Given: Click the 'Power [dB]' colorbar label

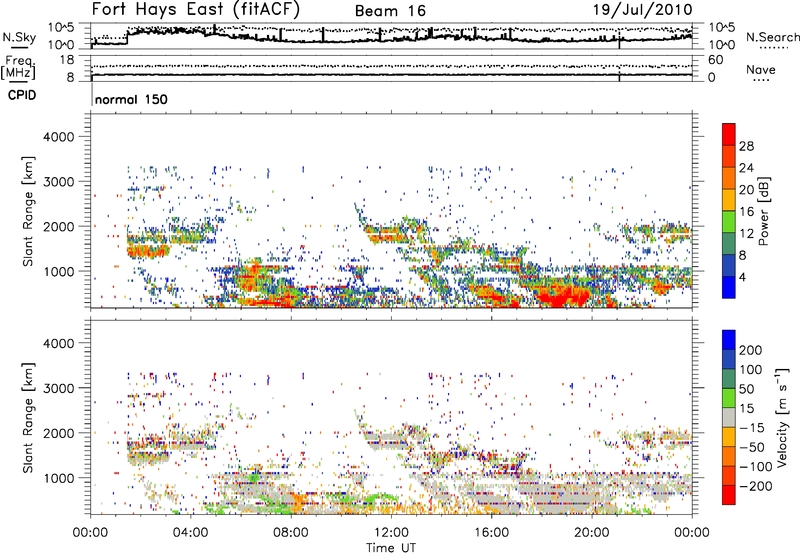Looking at the screenshot, I should point(763,211).
